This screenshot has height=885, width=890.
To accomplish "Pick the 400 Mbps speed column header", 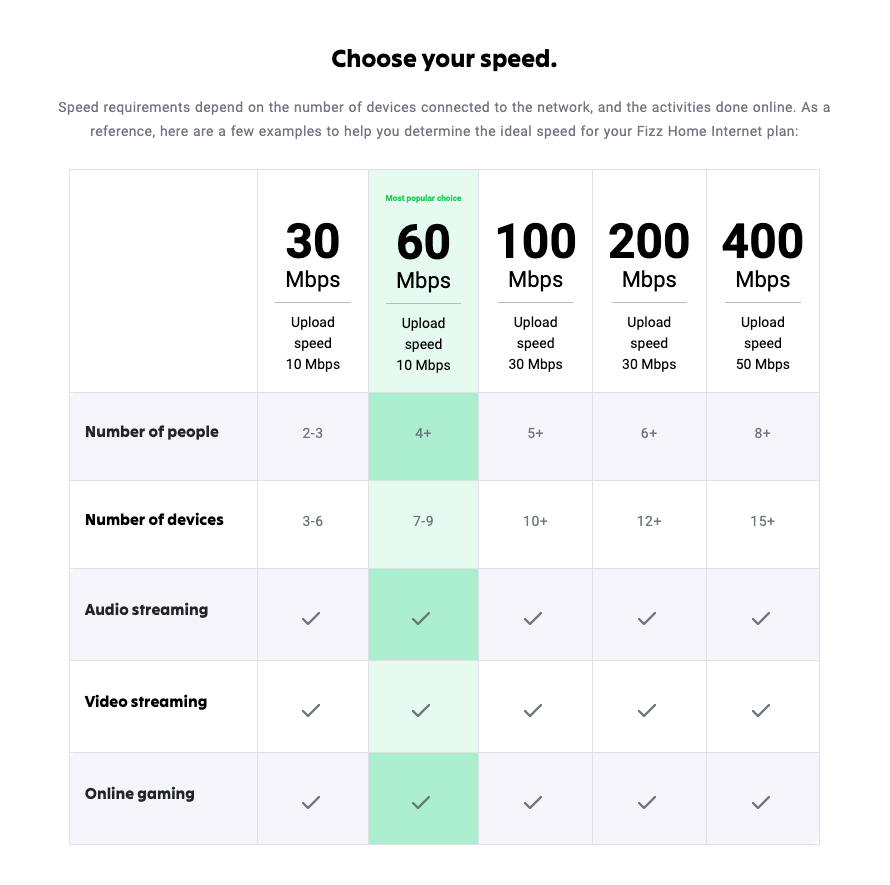I will point(763,255).
